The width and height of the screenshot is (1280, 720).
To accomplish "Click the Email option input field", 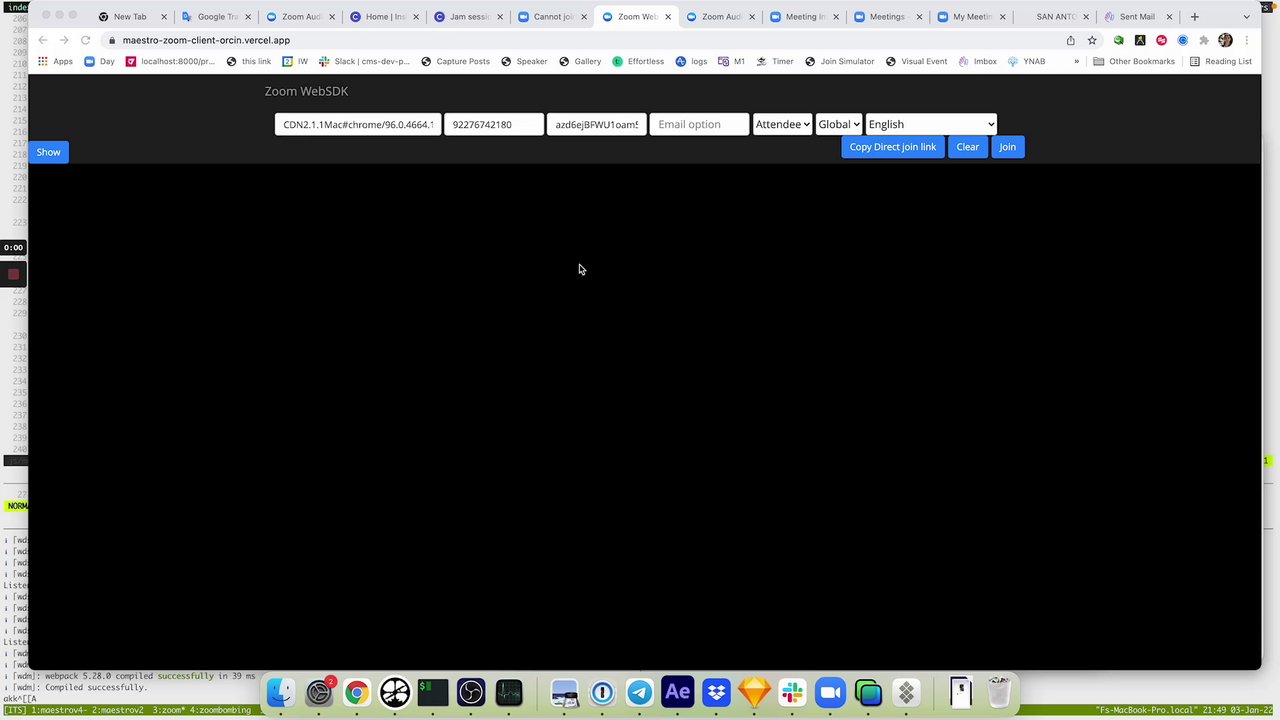I will (x=699, y=124).
